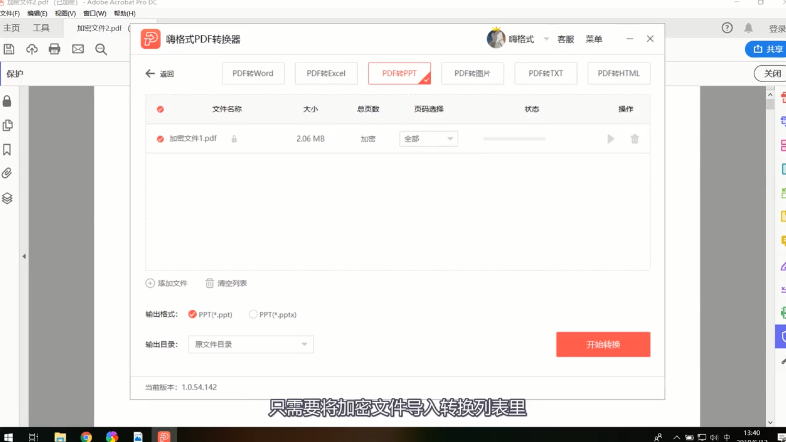Viewport: 786px width, 442px height.
Task: Go to Acrobat 工具 tab
Action: tap(41, 28)
